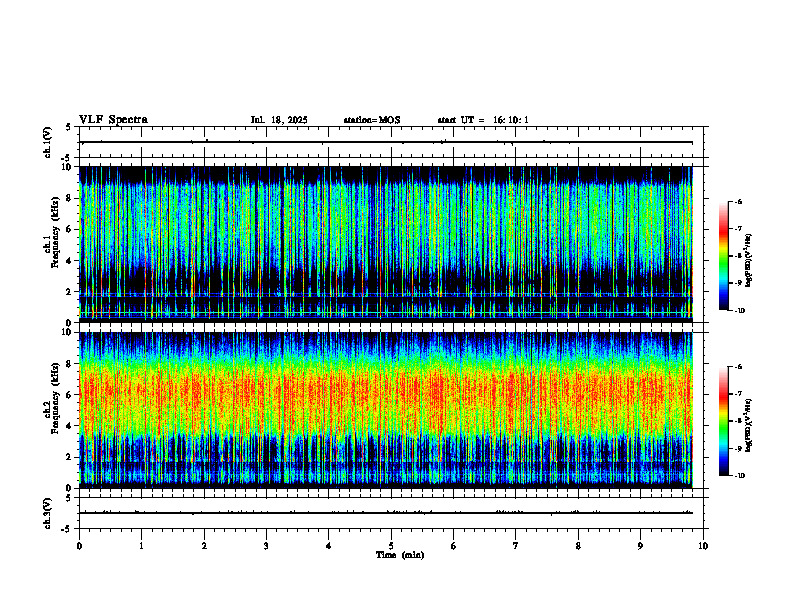Click the "9" tick label on the time axis
The height and width of the screenshot is (612, 792).
[x=640, y=546]
